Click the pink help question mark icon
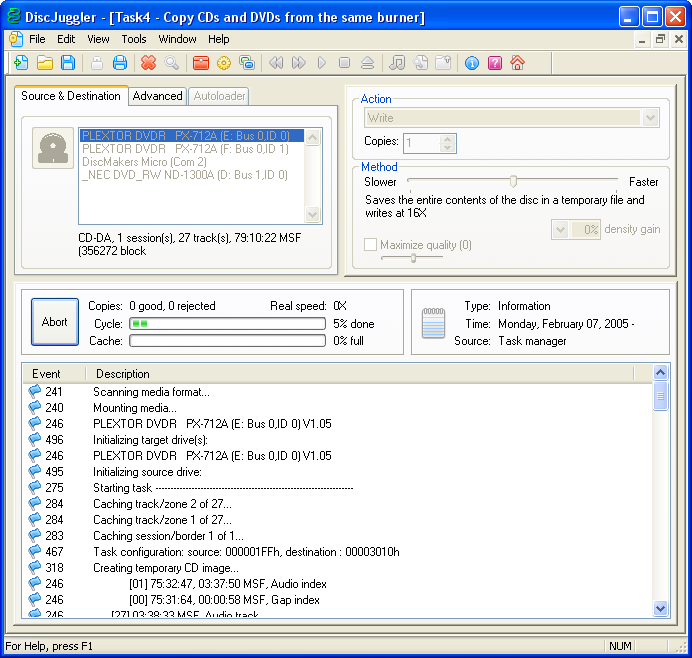The image size is (692, 658). 494,63
